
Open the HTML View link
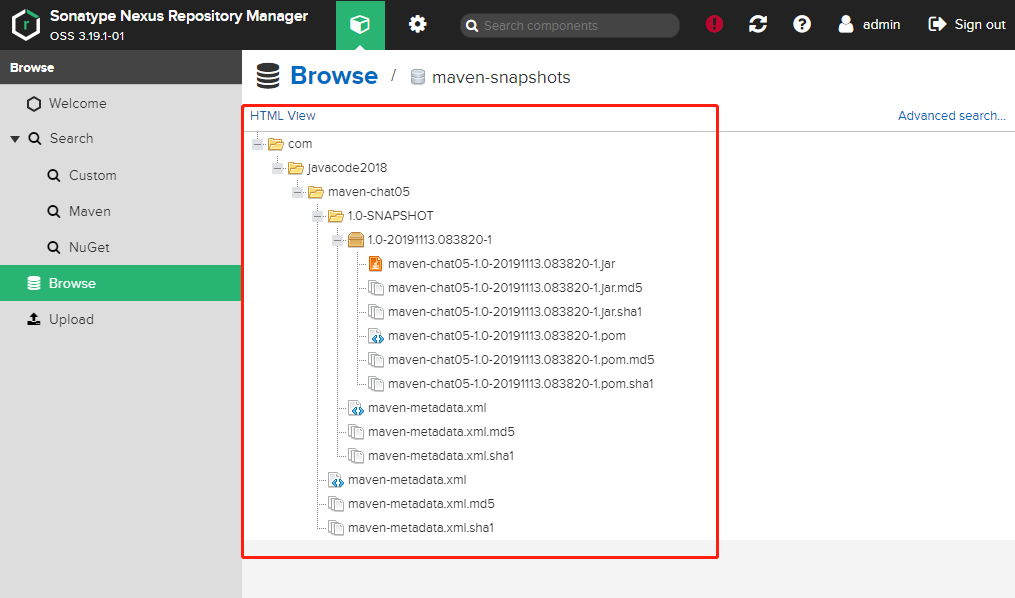pyautogui.click(x=283, y=116)
